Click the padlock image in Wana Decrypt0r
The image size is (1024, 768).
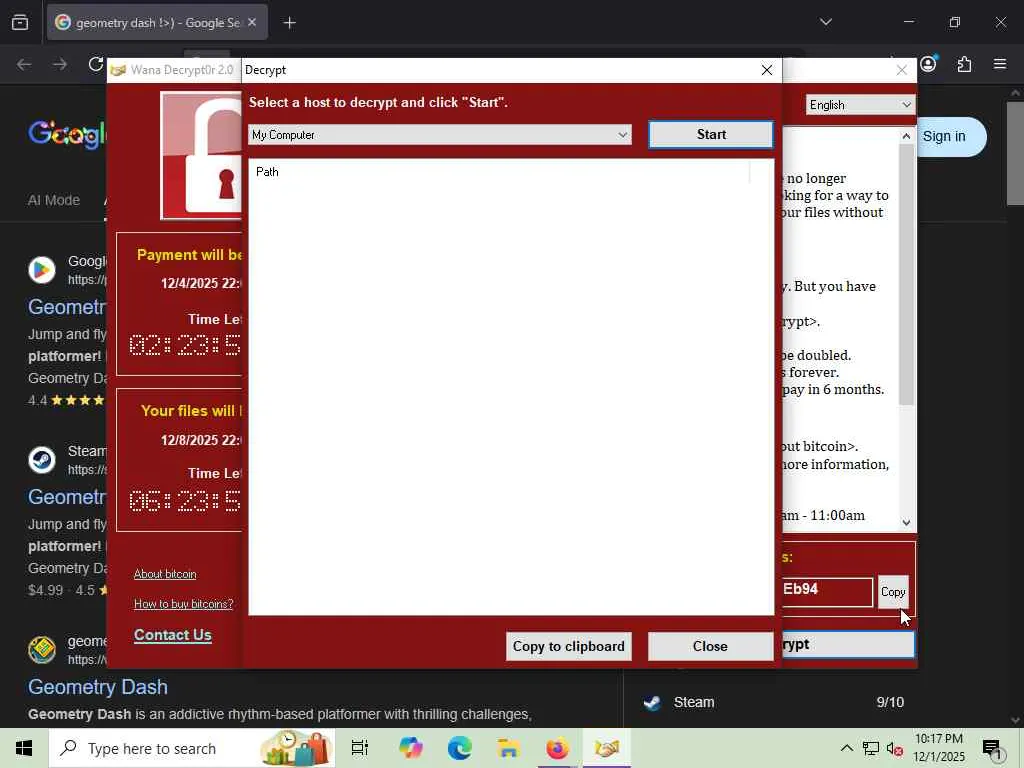click(202, 155)
